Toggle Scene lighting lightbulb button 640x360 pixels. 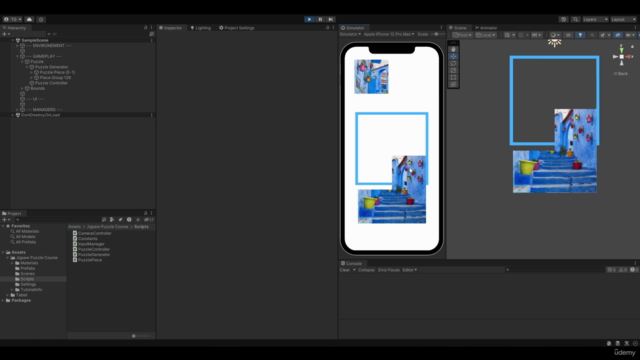[580, 35]
